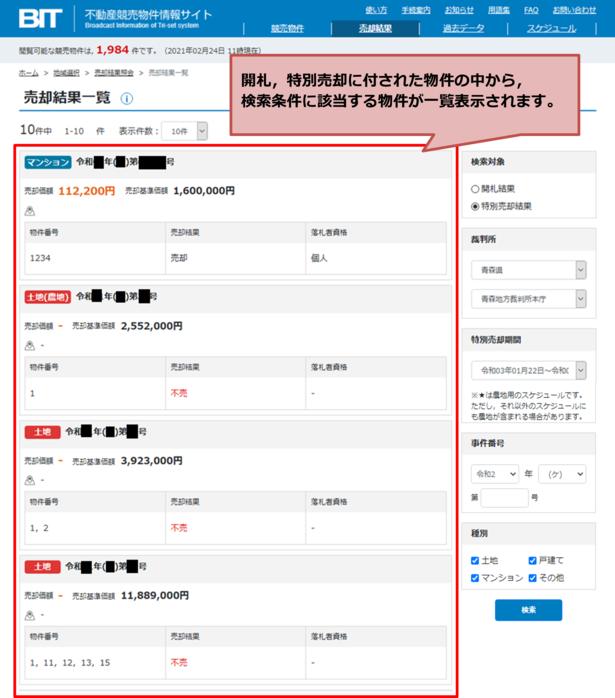Click the 事件番号 number input field
The width and height of the screenshot is (615, 698).
tap(504, 497)
